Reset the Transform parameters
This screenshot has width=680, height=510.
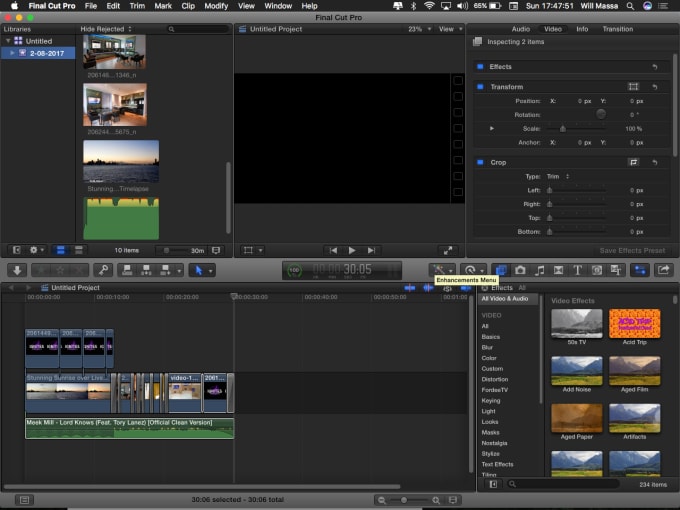tap(655, 87)
